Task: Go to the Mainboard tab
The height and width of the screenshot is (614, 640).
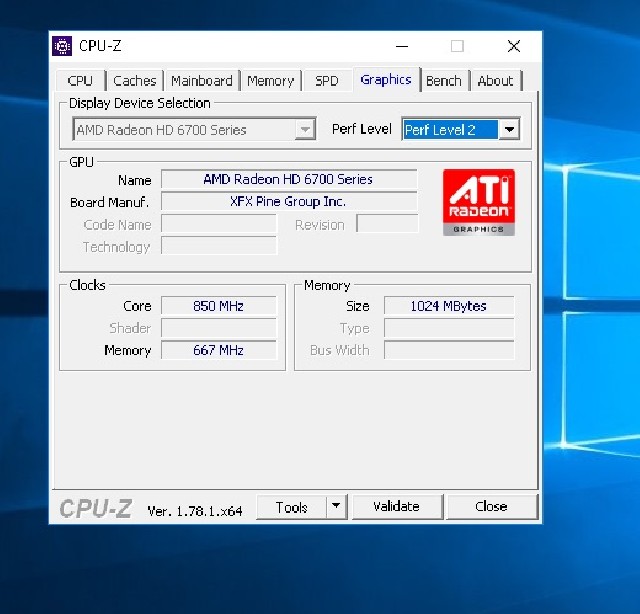Action: (202, 80)
